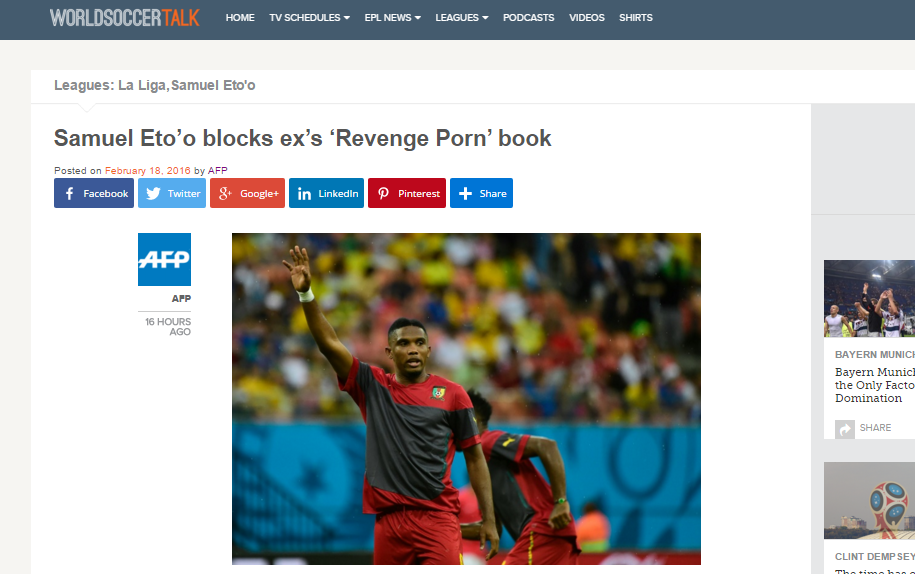This screenshot has height=574, width=915.
Task: Click the Samuel Eto'o article photo
Action: click(x=466, y=399)
